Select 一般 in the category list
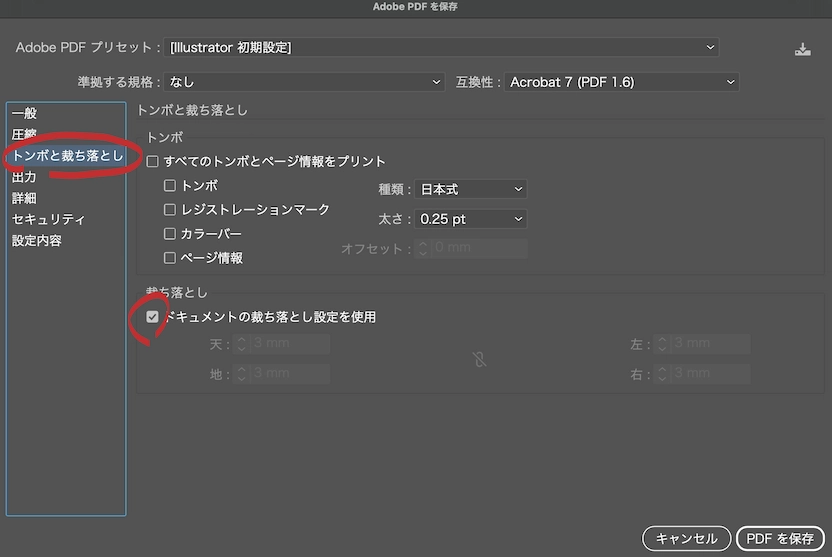This screenshot has height=557, width=832. [x=66, y=113]
